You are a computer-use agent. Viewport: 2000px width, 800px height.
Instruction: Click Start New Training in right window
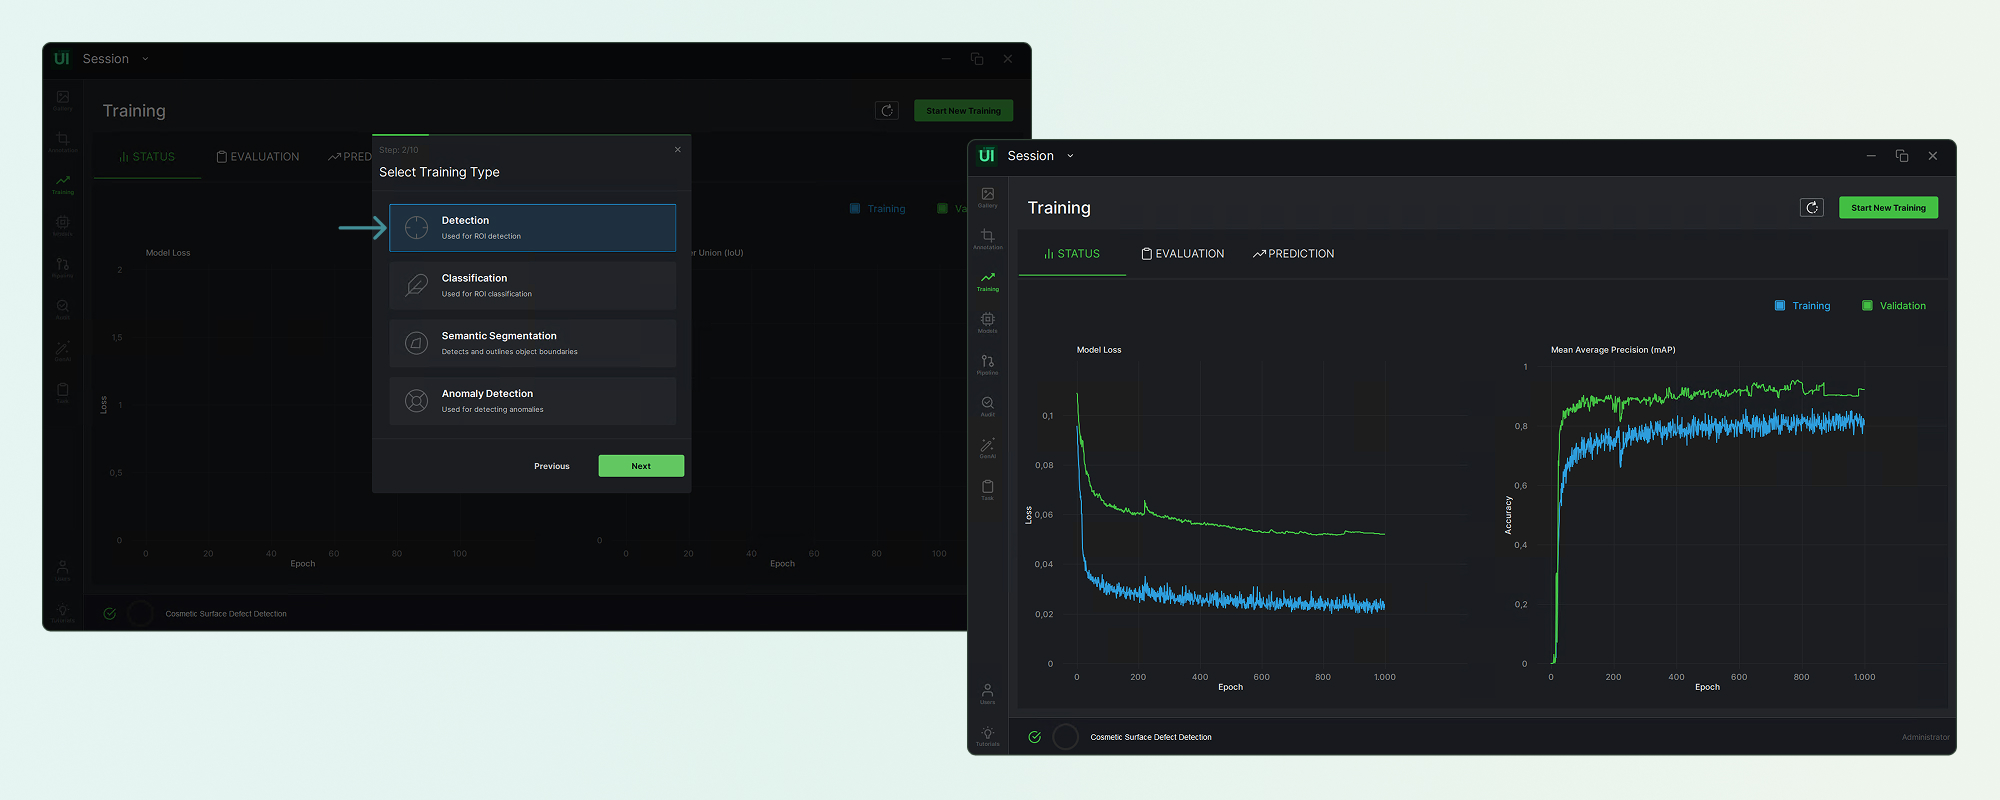pyautogui.click(x=1888, y=207)
